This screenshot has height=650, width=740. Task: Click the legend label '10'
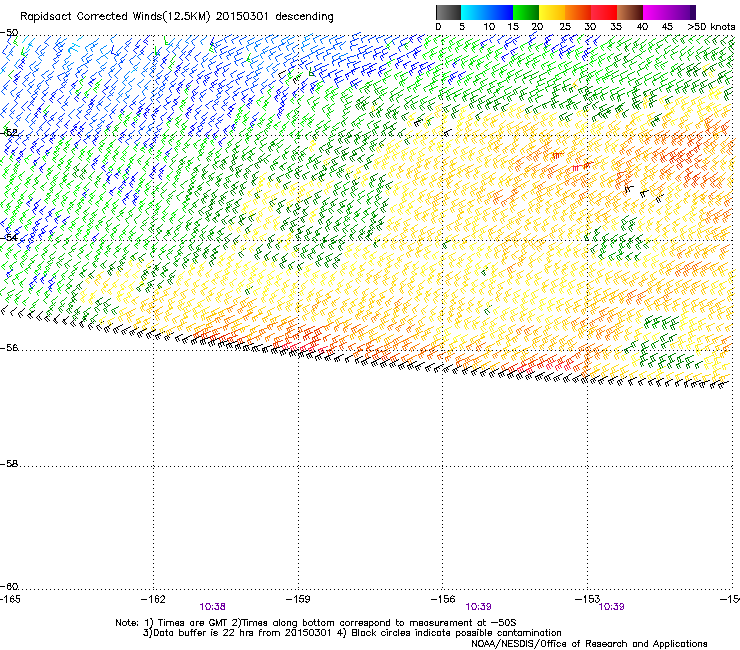(489, 27)
